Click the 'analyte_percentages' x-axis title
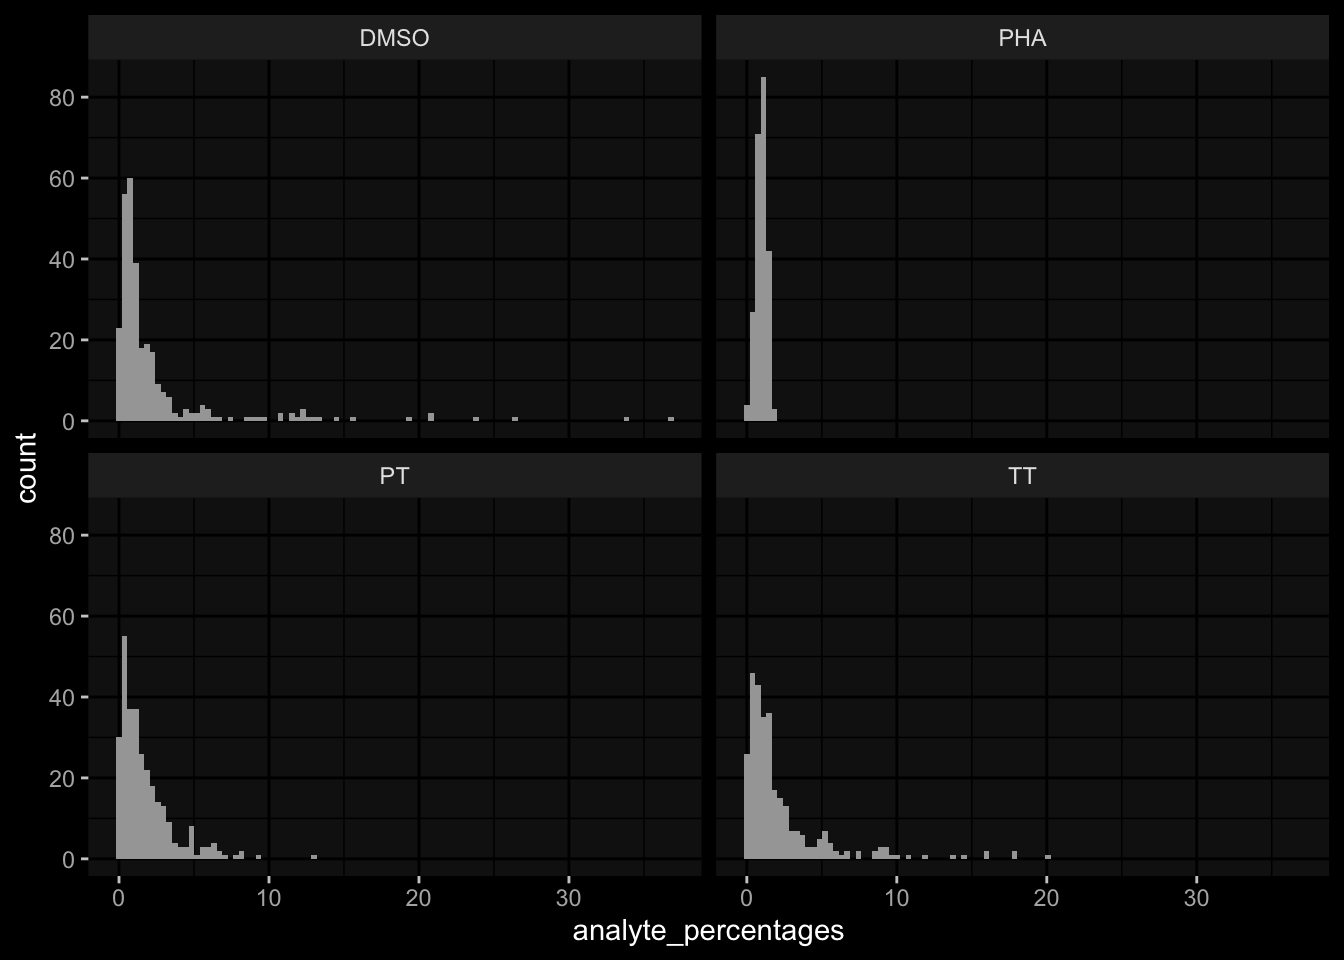Screen dimensions: 1344x960 [x=708, y=931]
